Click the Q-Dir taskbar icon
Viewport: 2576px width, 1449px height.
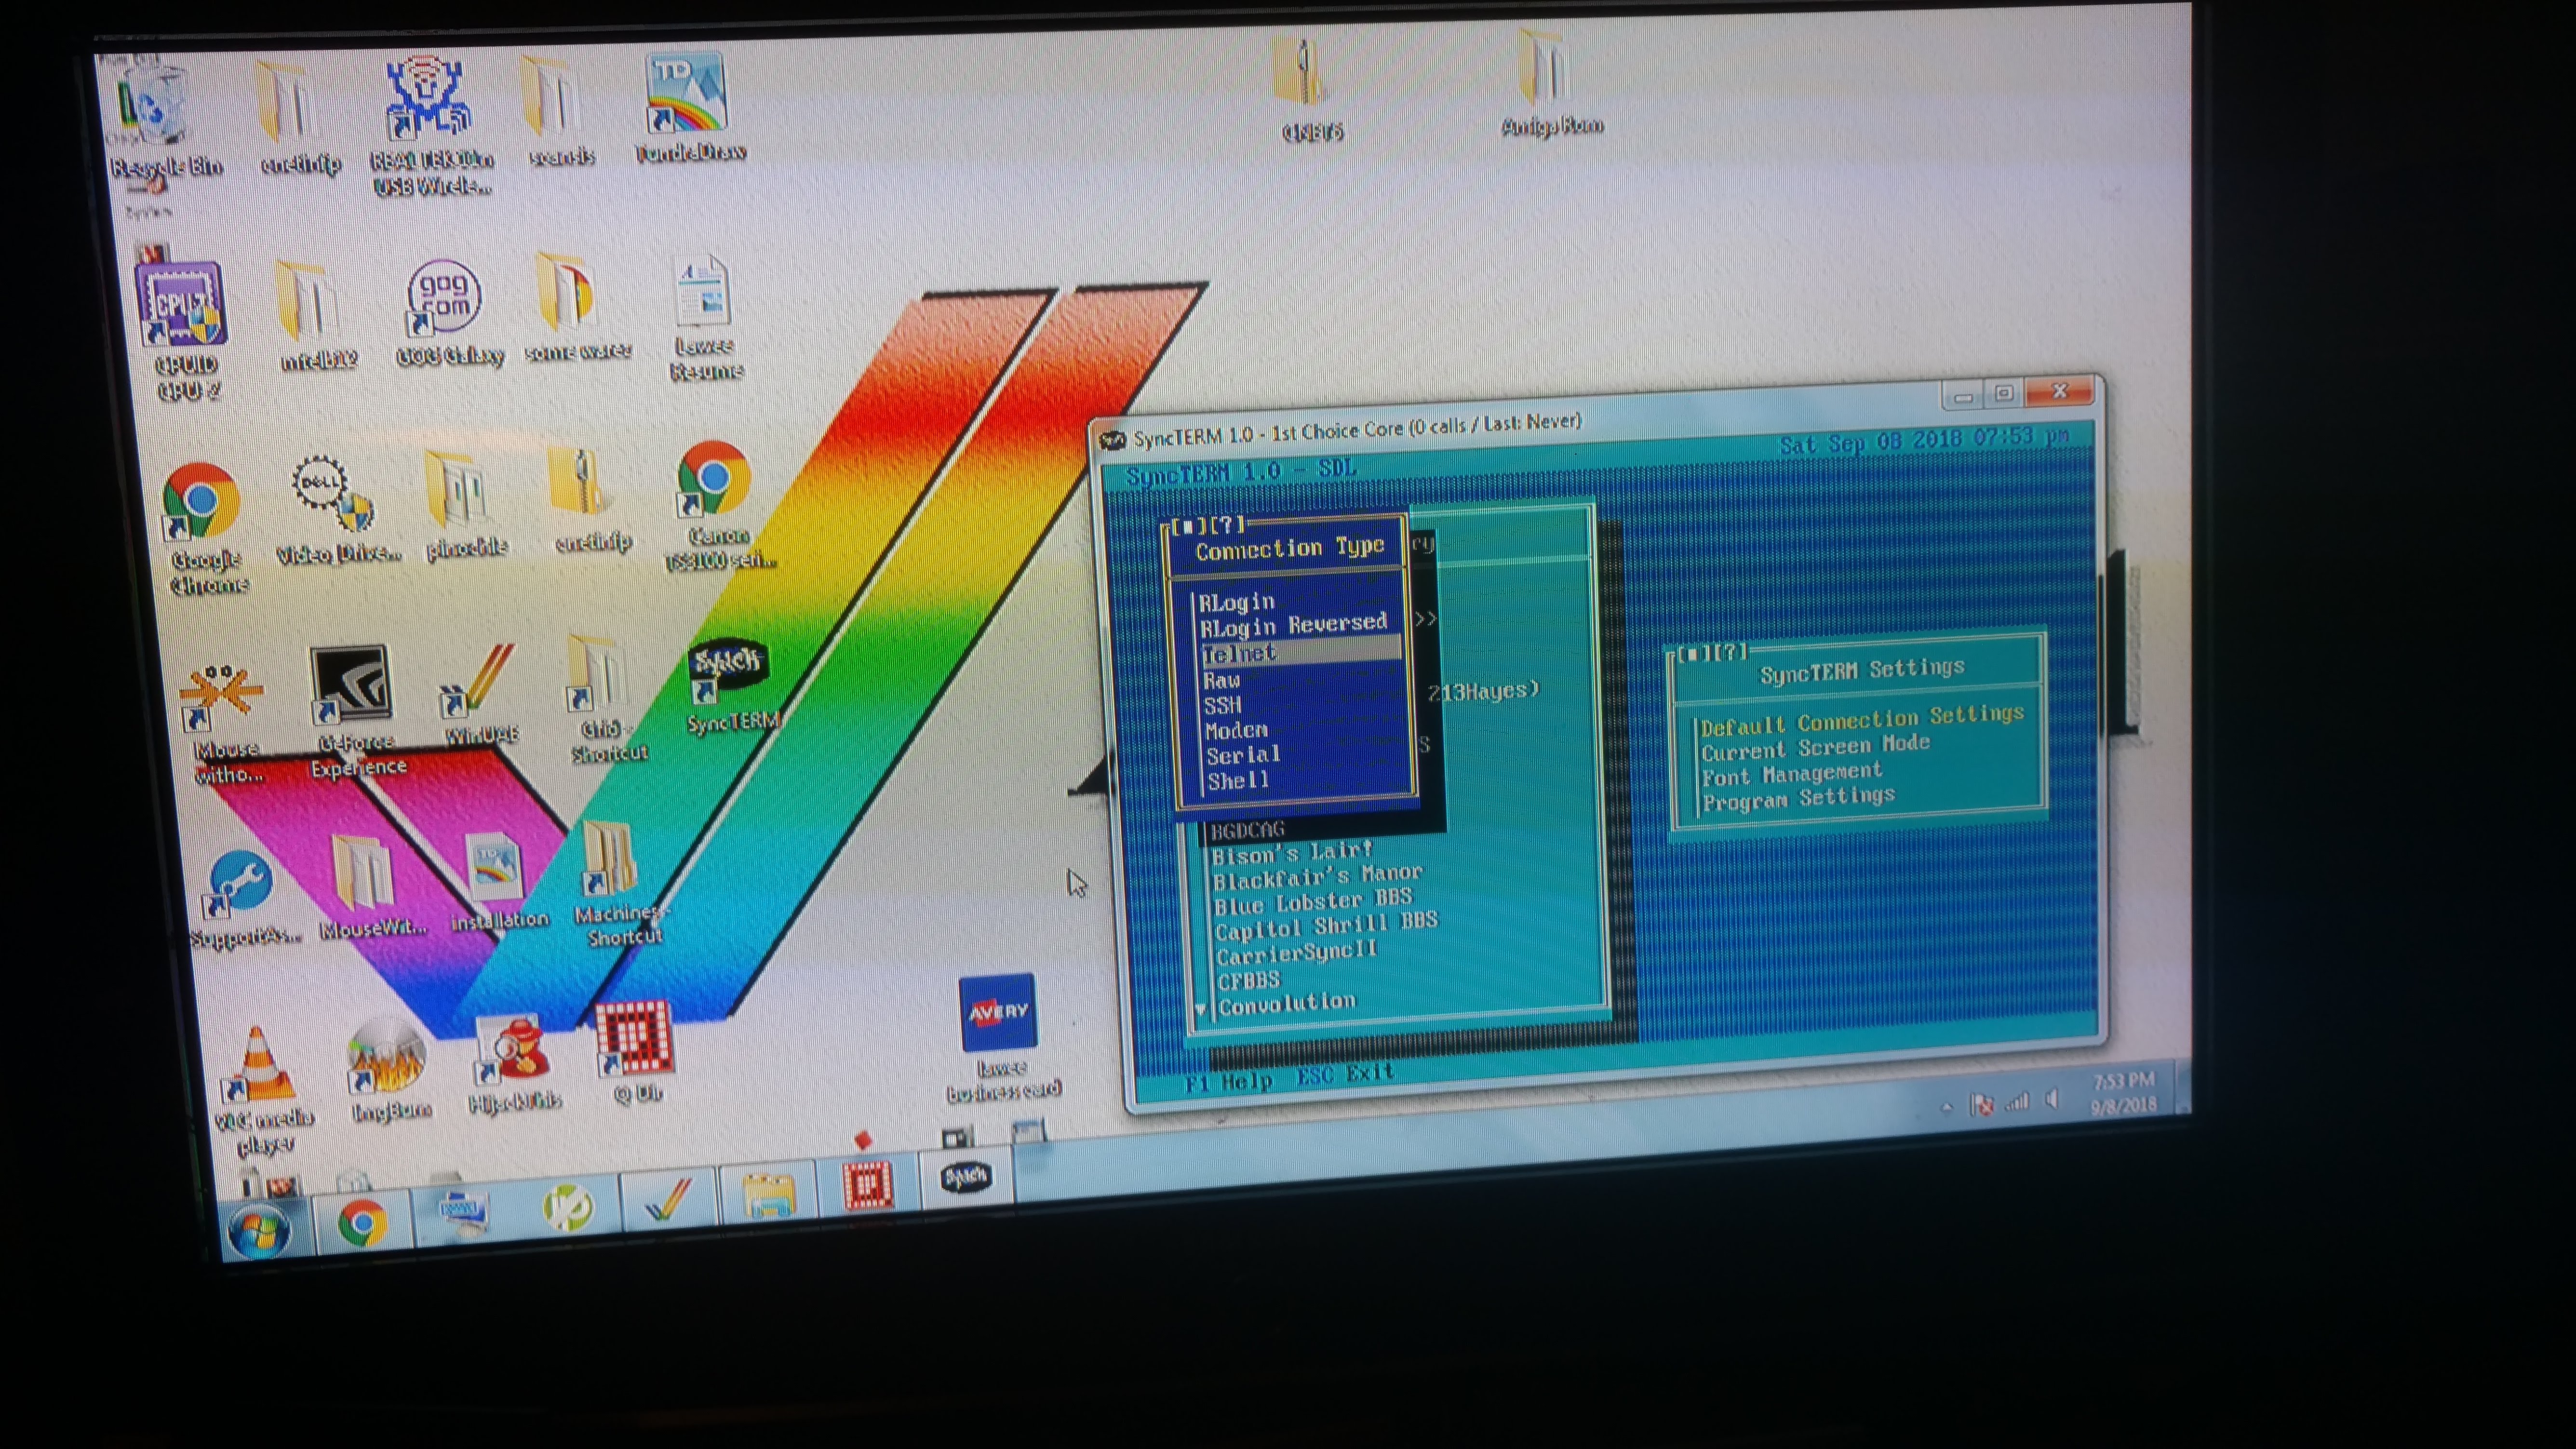(x=868, y=1185)
